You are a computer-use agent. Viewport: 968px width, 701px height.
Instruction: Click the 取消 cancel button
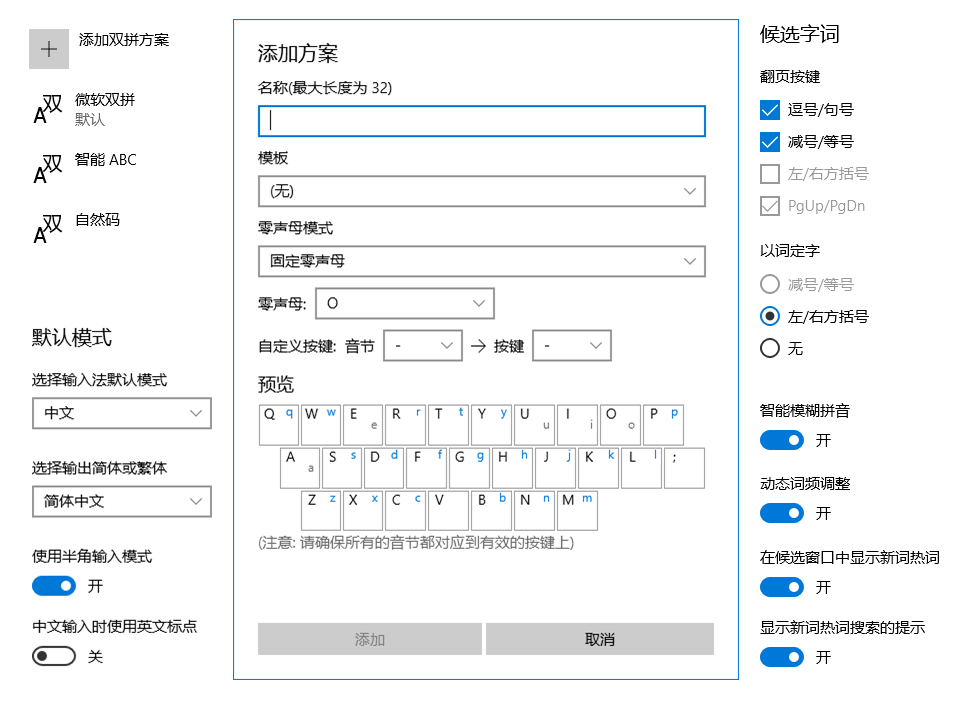[x=599, y=639]
